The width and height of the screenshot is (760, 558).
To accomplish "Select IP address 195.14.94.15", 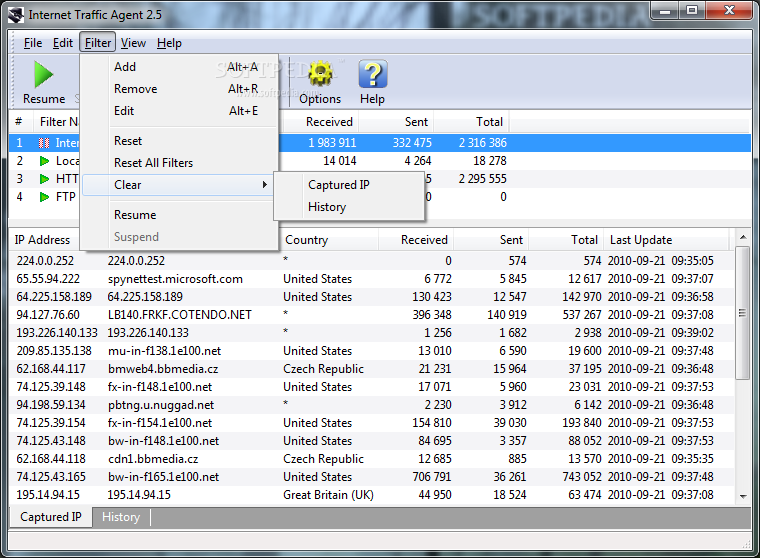I will click(x=48, y=495).
